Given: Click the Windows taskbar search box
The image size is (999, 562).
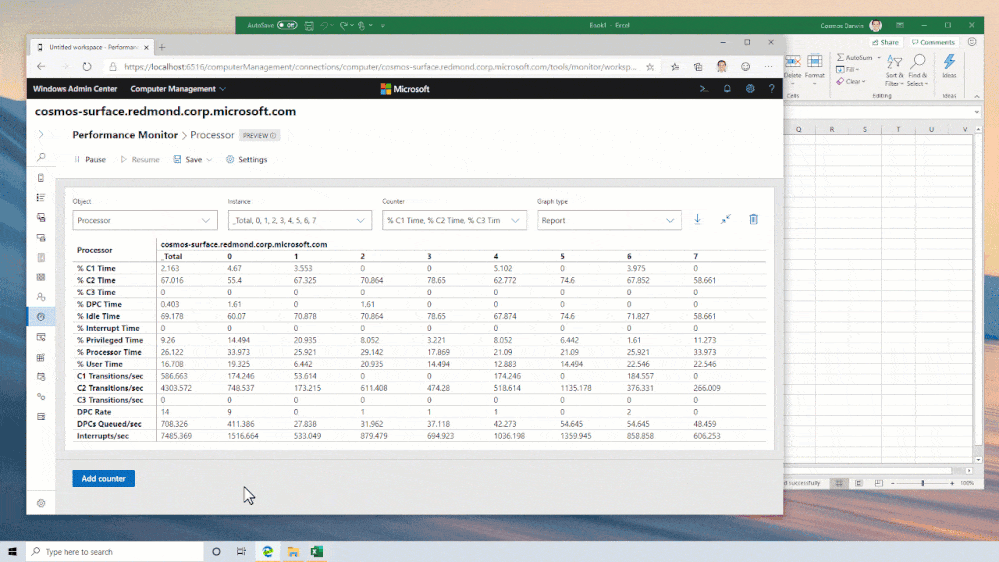Looking at the screenshot, I should [112, 551].
